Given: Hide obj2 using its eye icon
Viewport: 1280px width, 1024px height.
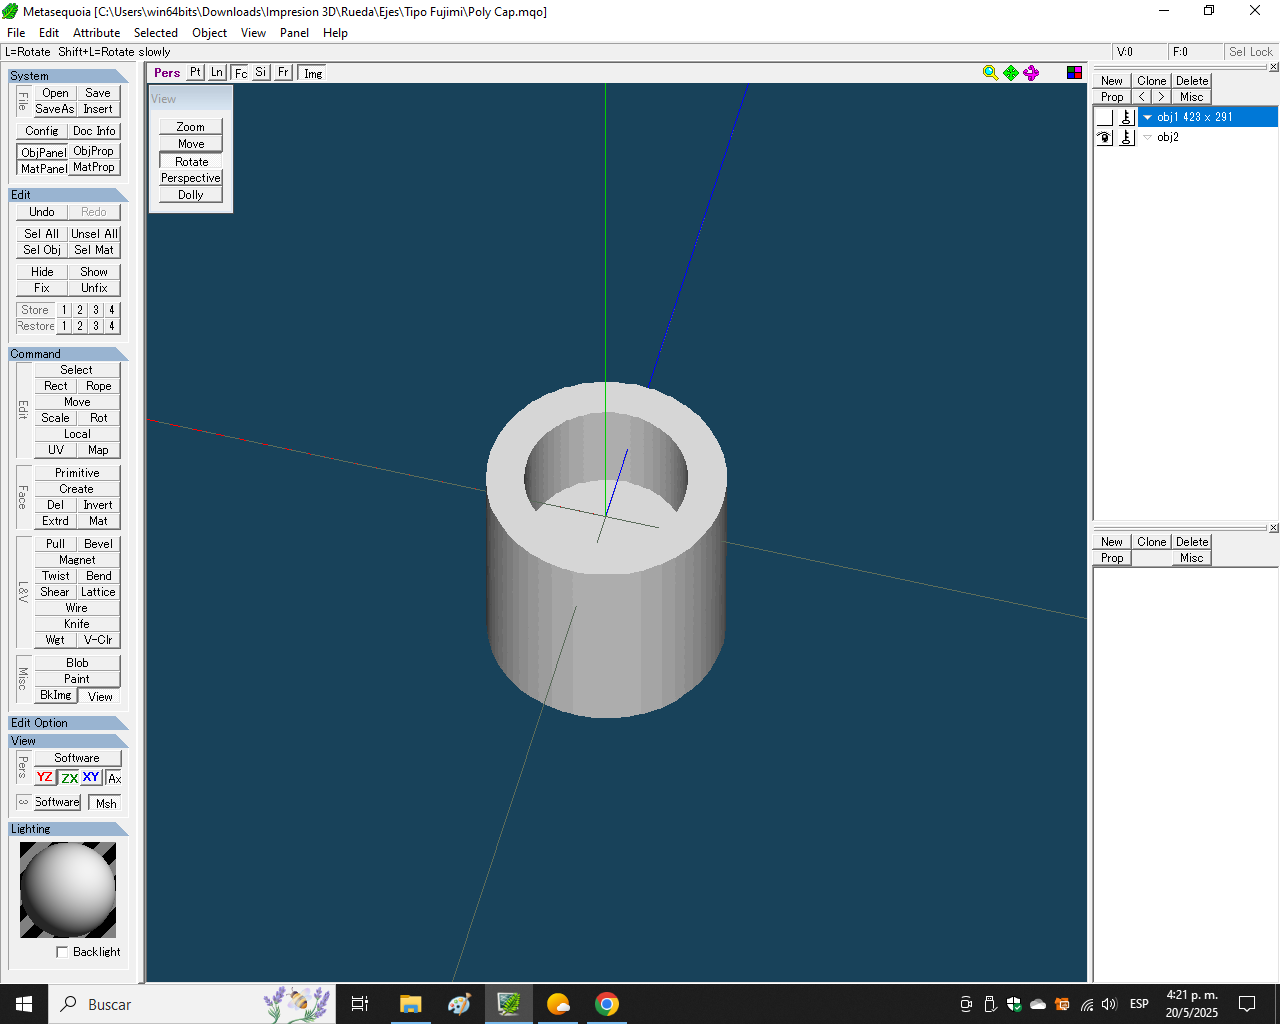Looking at the screenshot, I should 1104,138.
